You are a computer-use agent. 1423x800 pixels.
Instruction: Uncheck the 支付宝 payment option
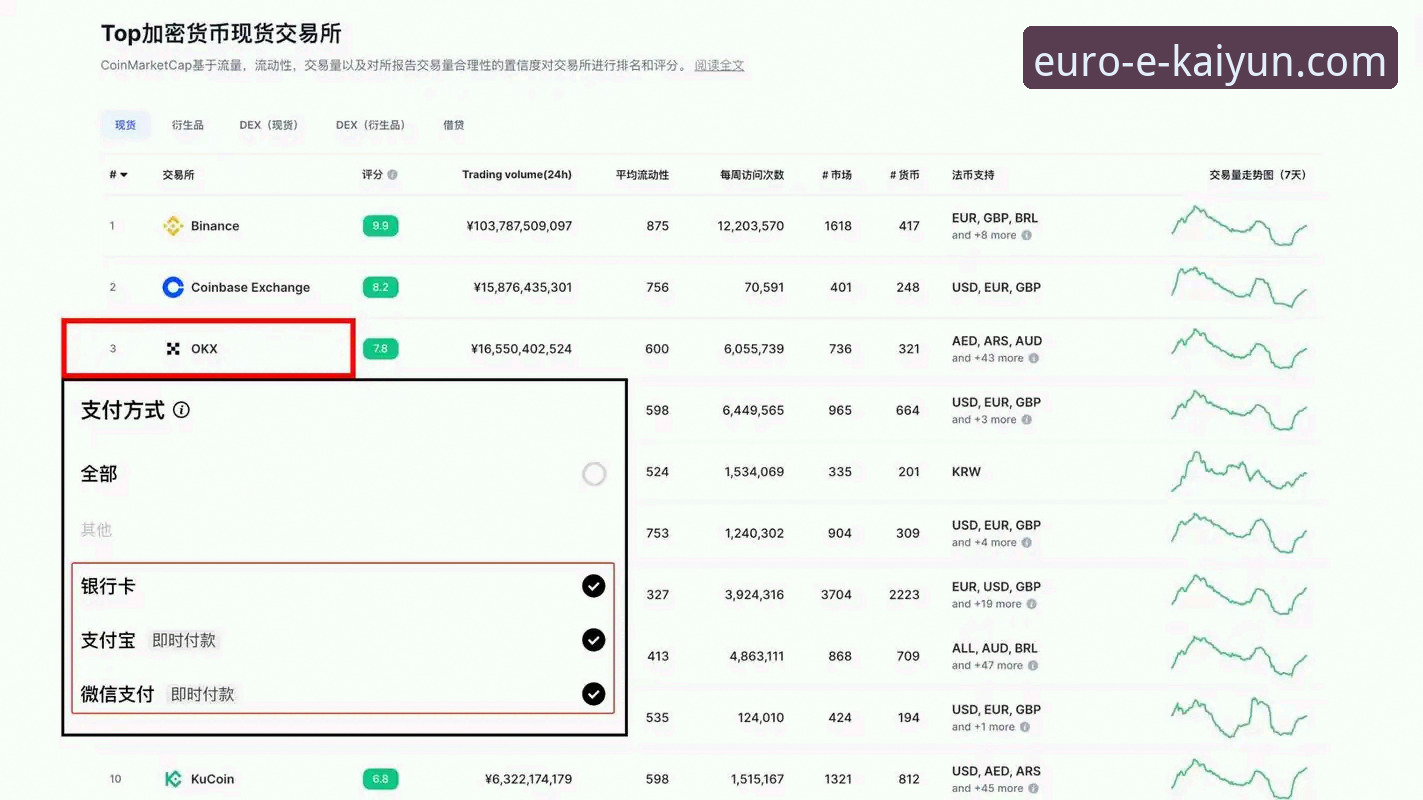pyautogui.click(x=594, y=640)
